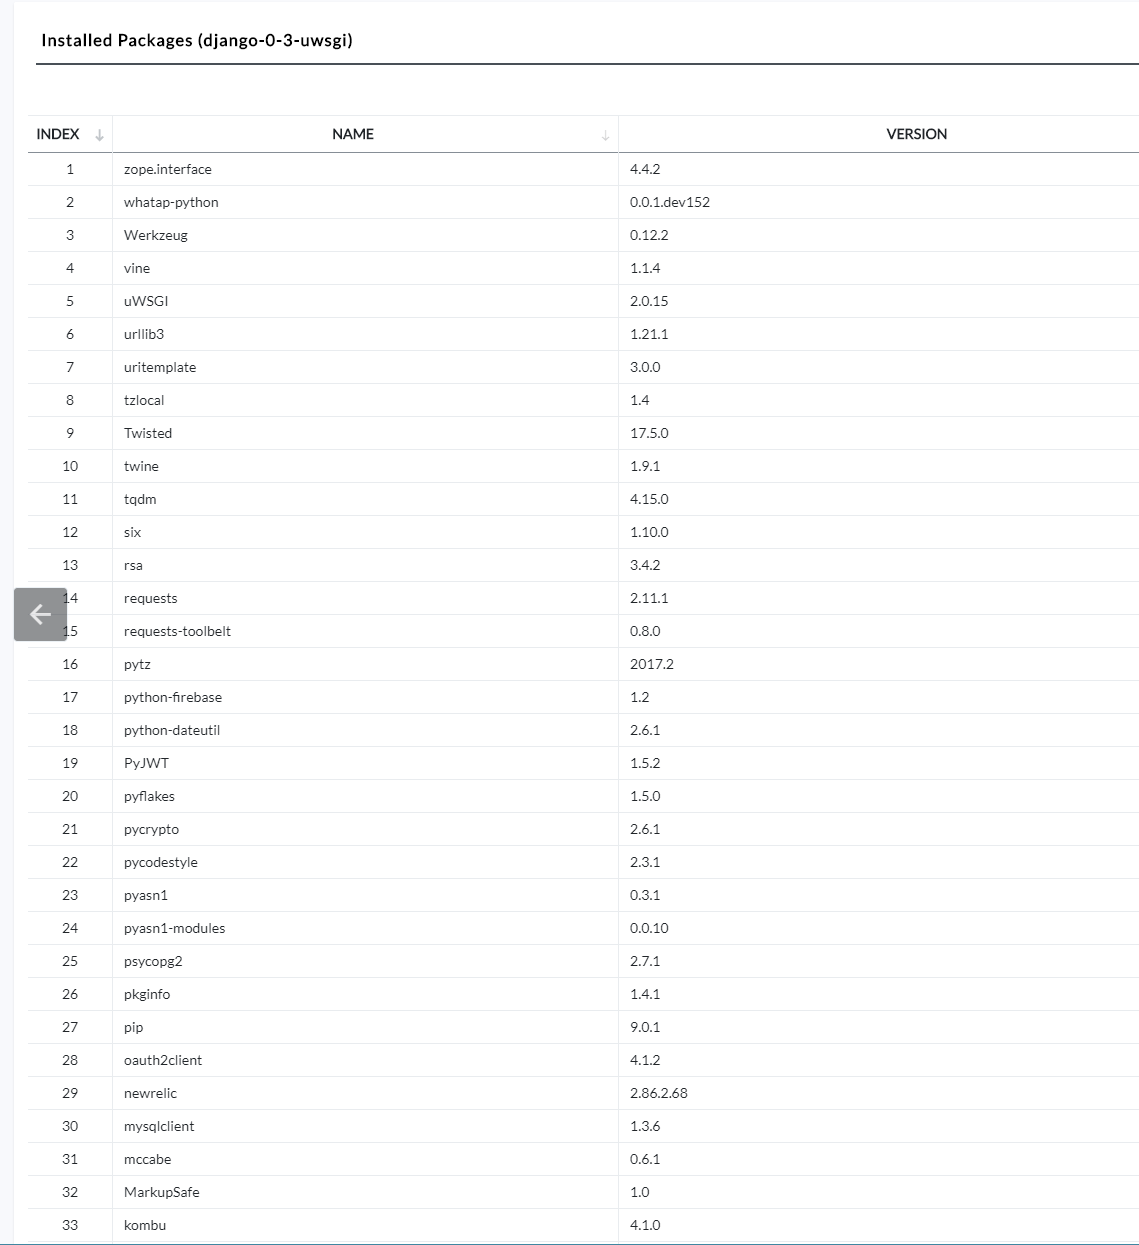Screen dimensions: 1139x1245
Task: Click the Installed Packages title text
Action: point(196,40)
